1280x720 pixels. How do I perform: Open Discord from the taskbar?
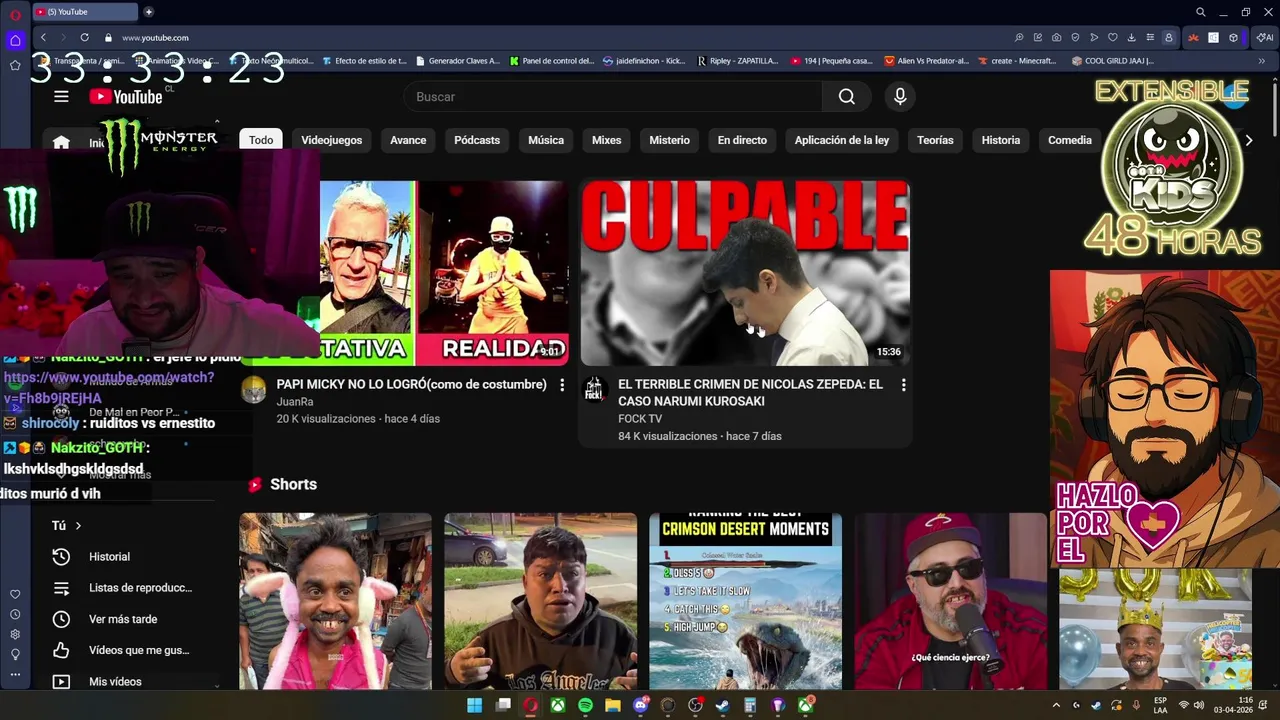[641, 705]
